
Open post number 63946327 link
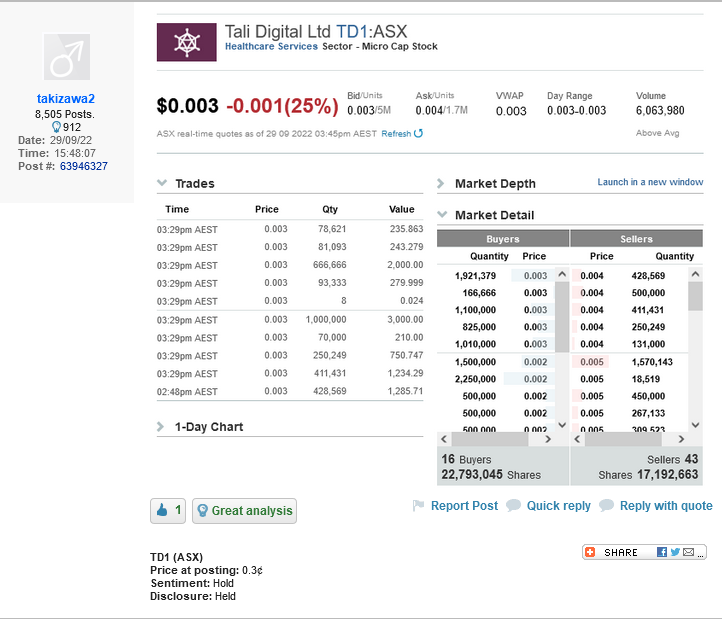pyautogui.click(x=84, y=166)
